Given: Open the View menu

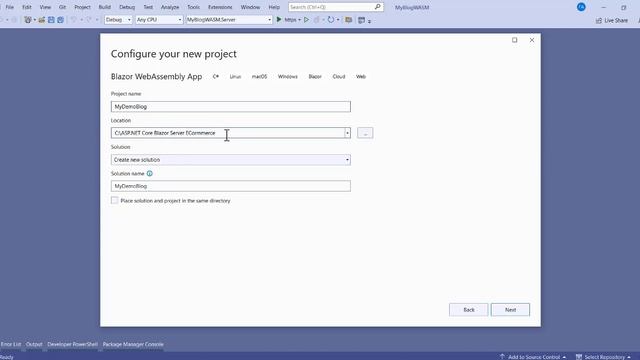Looking at the screenshot, I should point(45,7).
